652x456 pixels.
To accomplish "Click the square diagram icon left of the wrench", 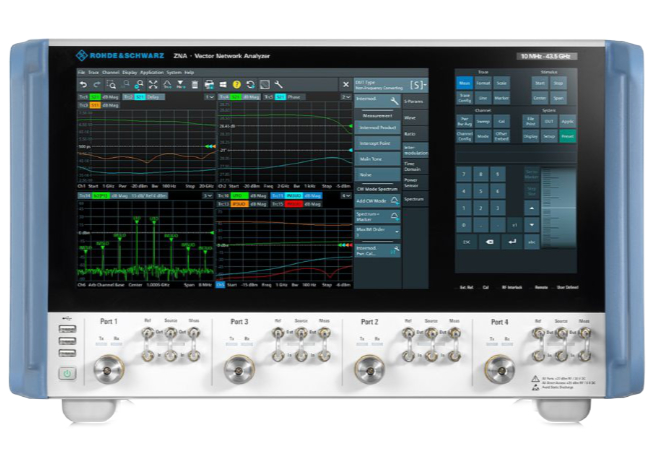I will (264, 85).
